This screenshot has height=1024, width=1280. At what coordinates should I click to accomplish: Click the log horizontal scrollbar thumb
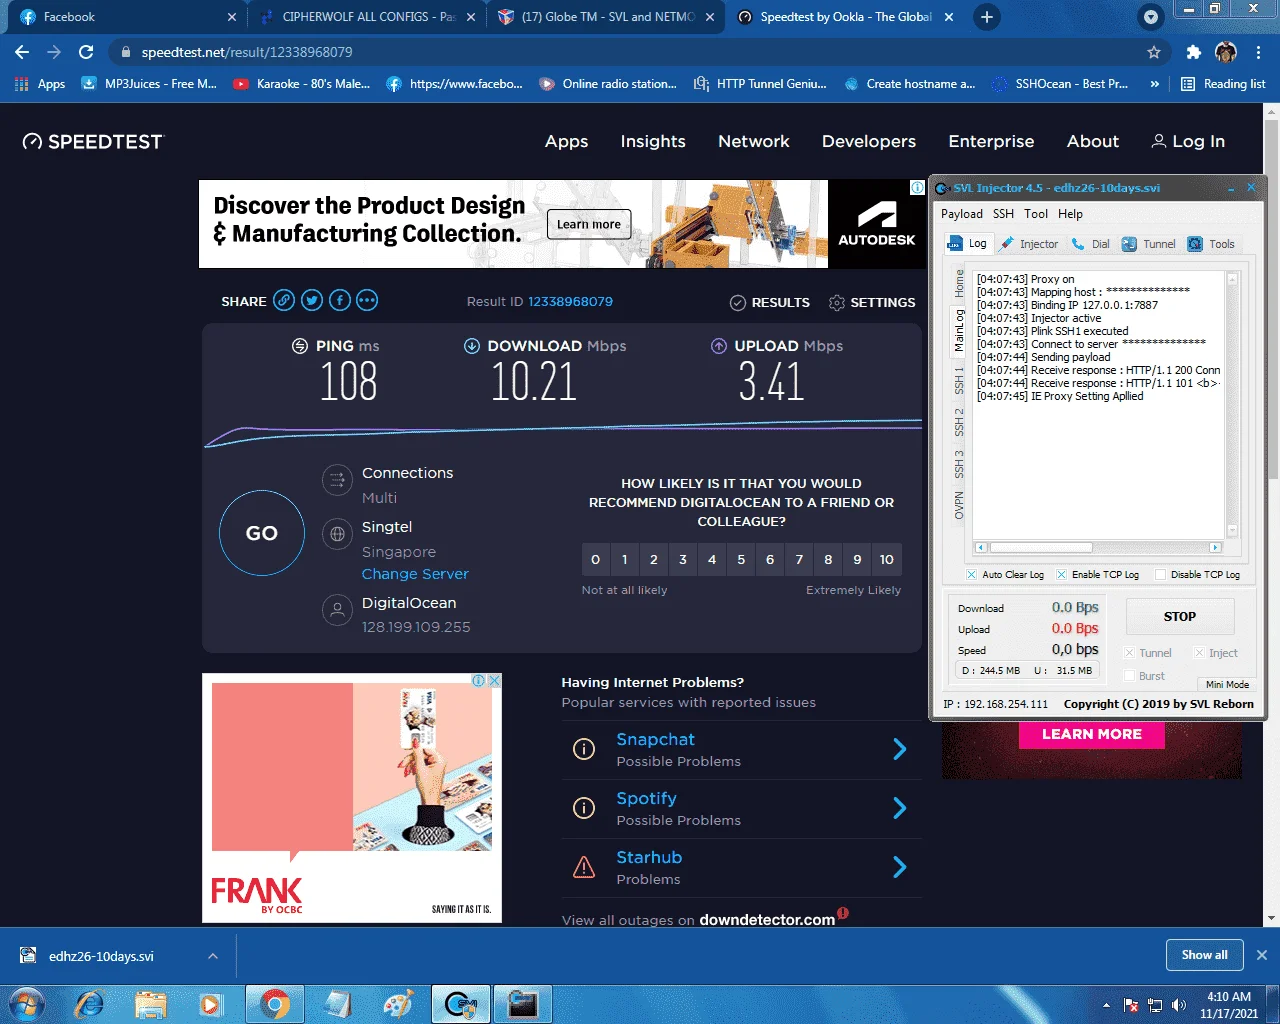1040,548
